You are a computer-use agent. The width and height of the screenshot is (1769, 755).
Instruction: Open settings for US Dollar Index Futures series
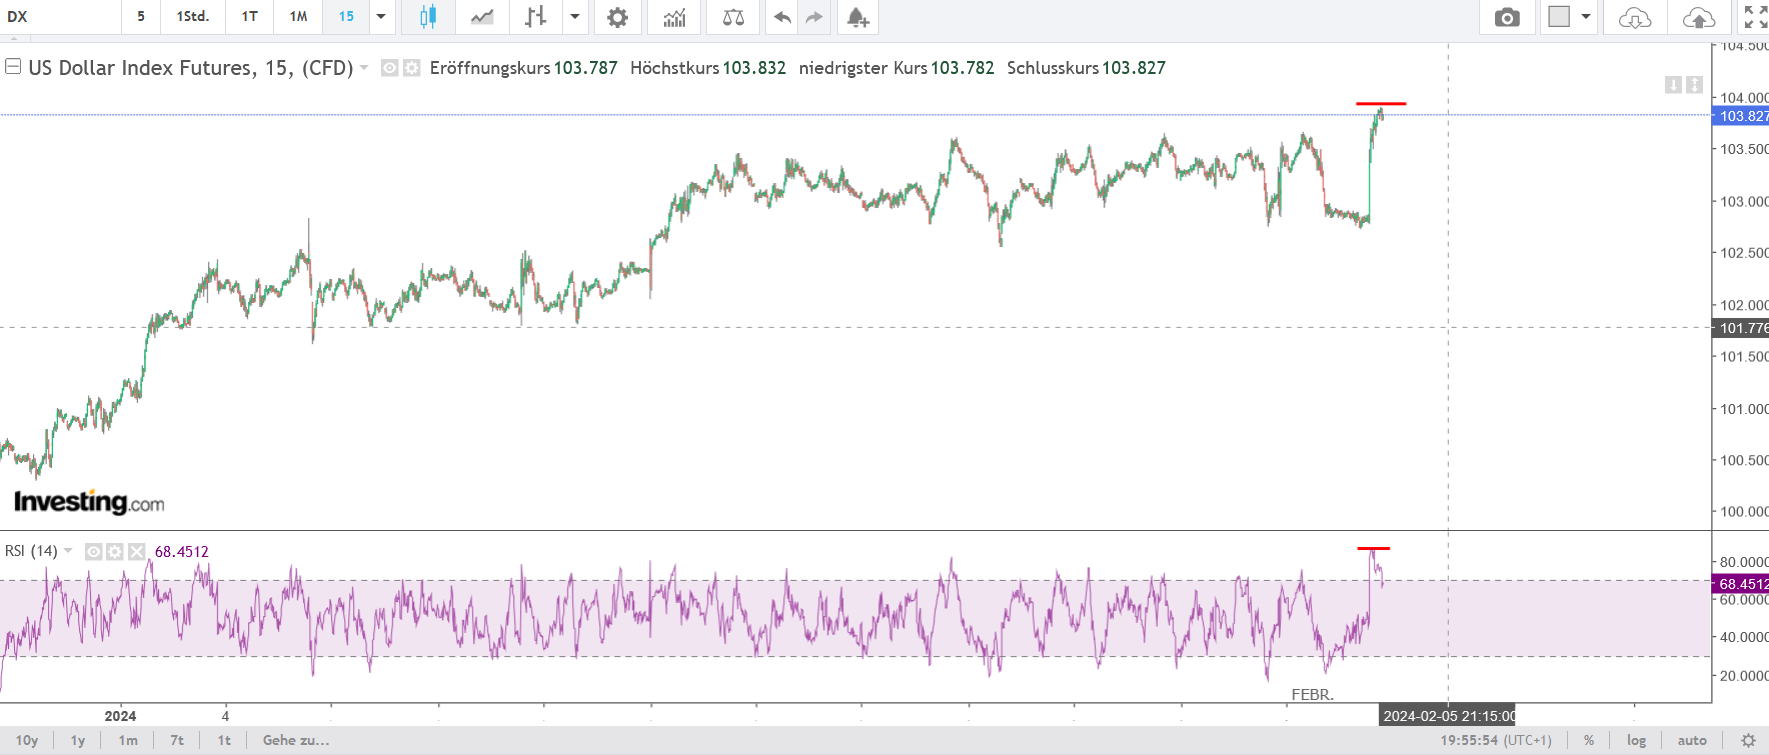tap(411, 68)
